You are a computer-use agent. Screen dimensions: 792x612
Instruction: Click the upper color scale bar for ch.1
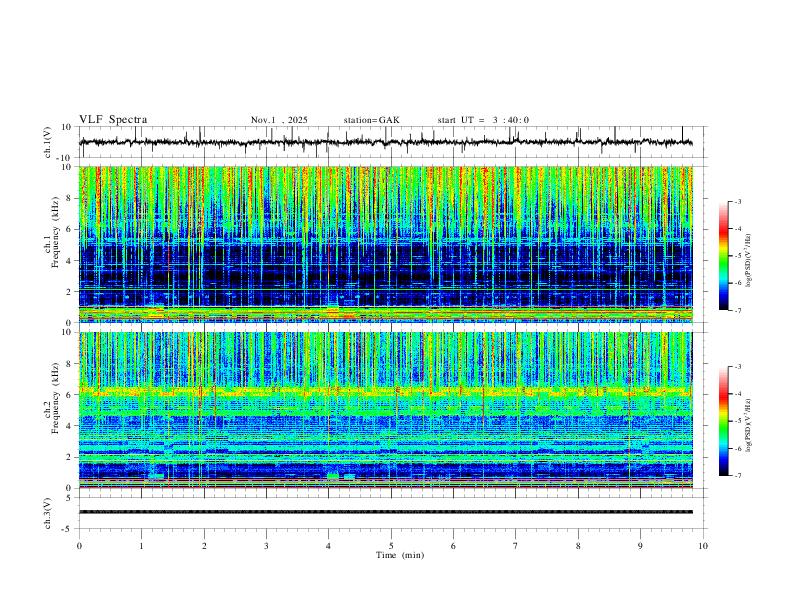coord(724,256)
